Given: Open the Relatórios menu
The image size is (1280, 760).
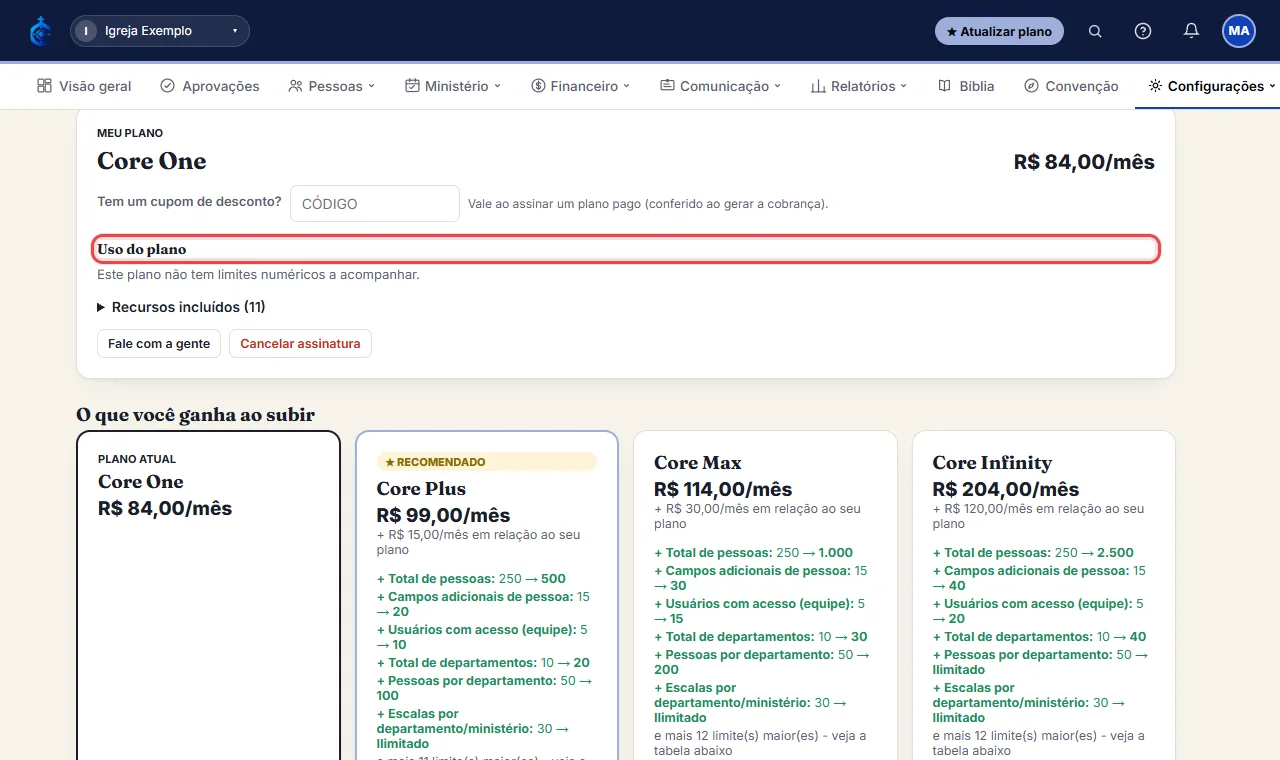Looking at the screenshot, I should tap(859, 86).
